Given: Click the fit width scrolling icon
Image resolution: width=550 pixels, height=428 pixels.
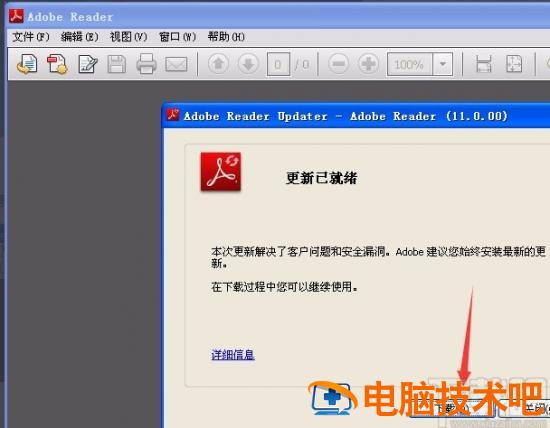Looking at the screenshot, I should pos(484,64).
